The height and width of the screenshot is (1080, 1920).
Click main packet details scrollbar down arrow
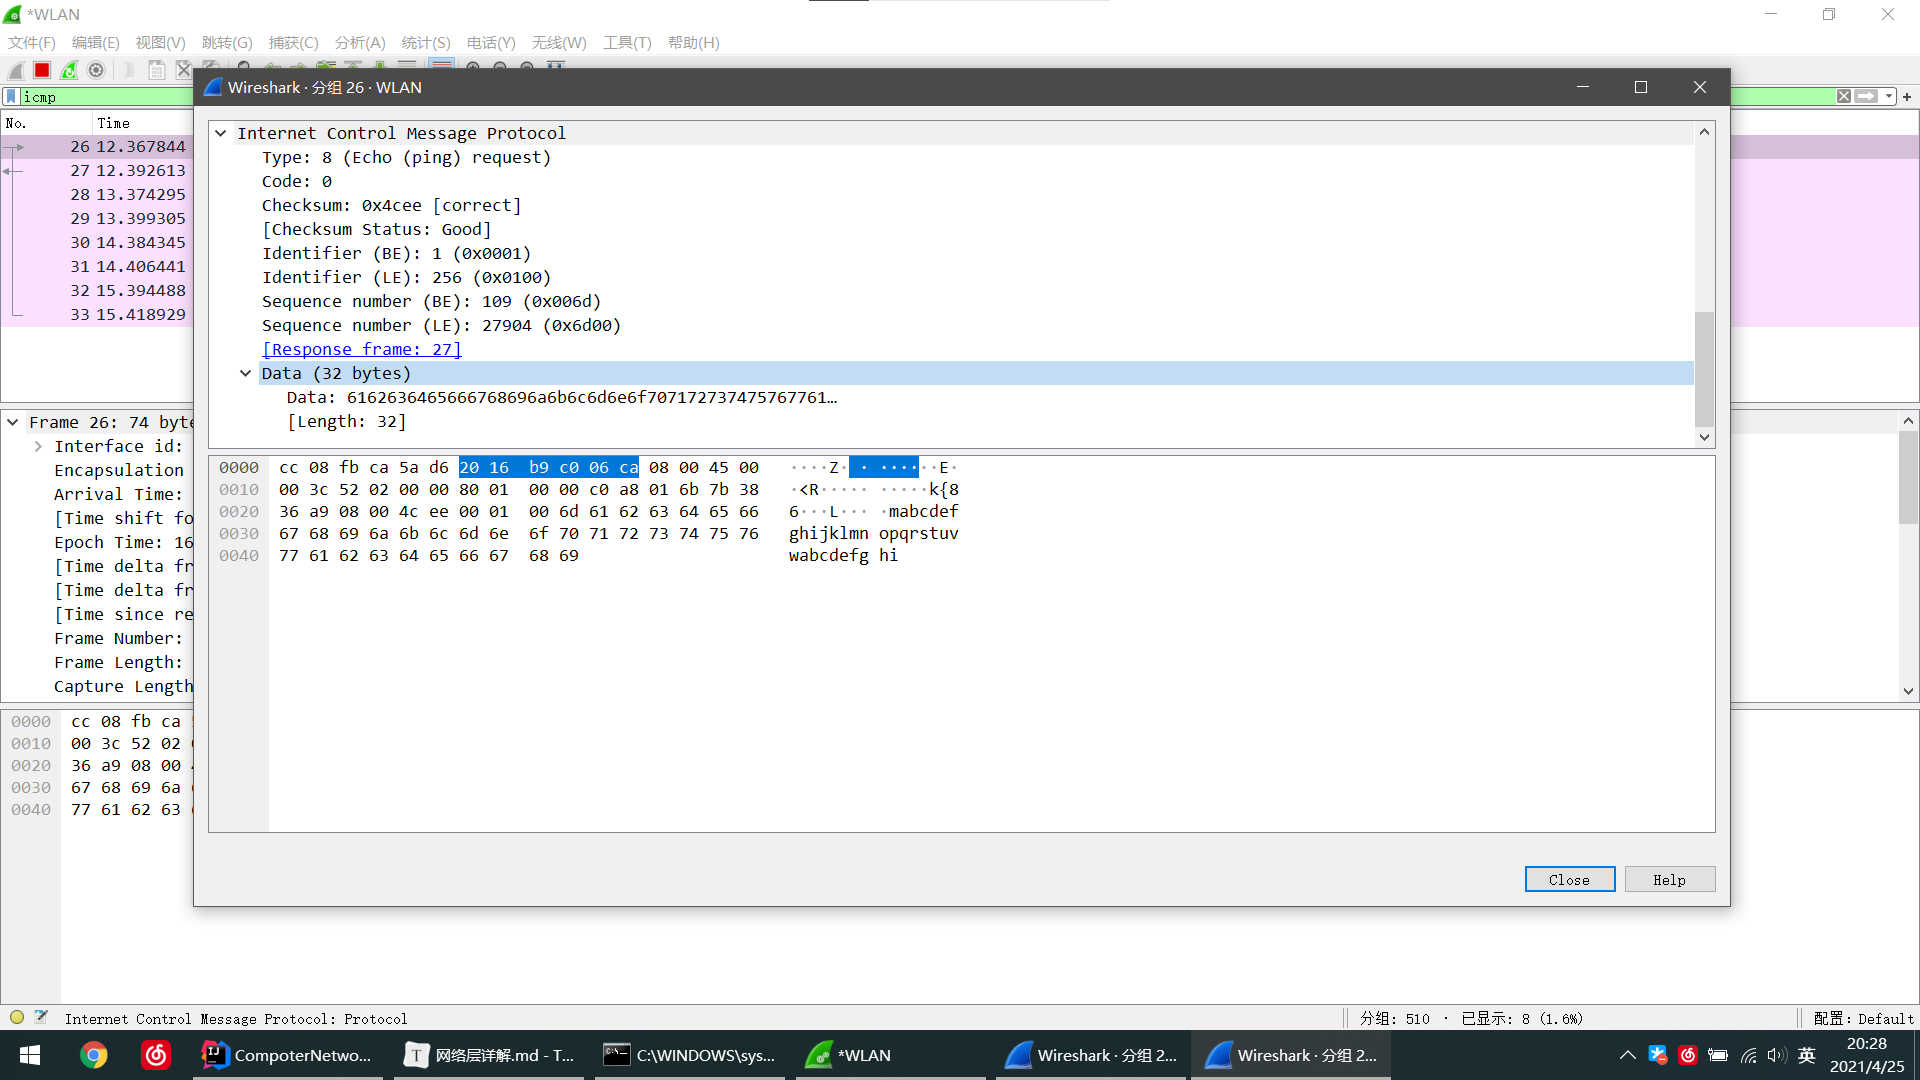tap(1908, 691)
